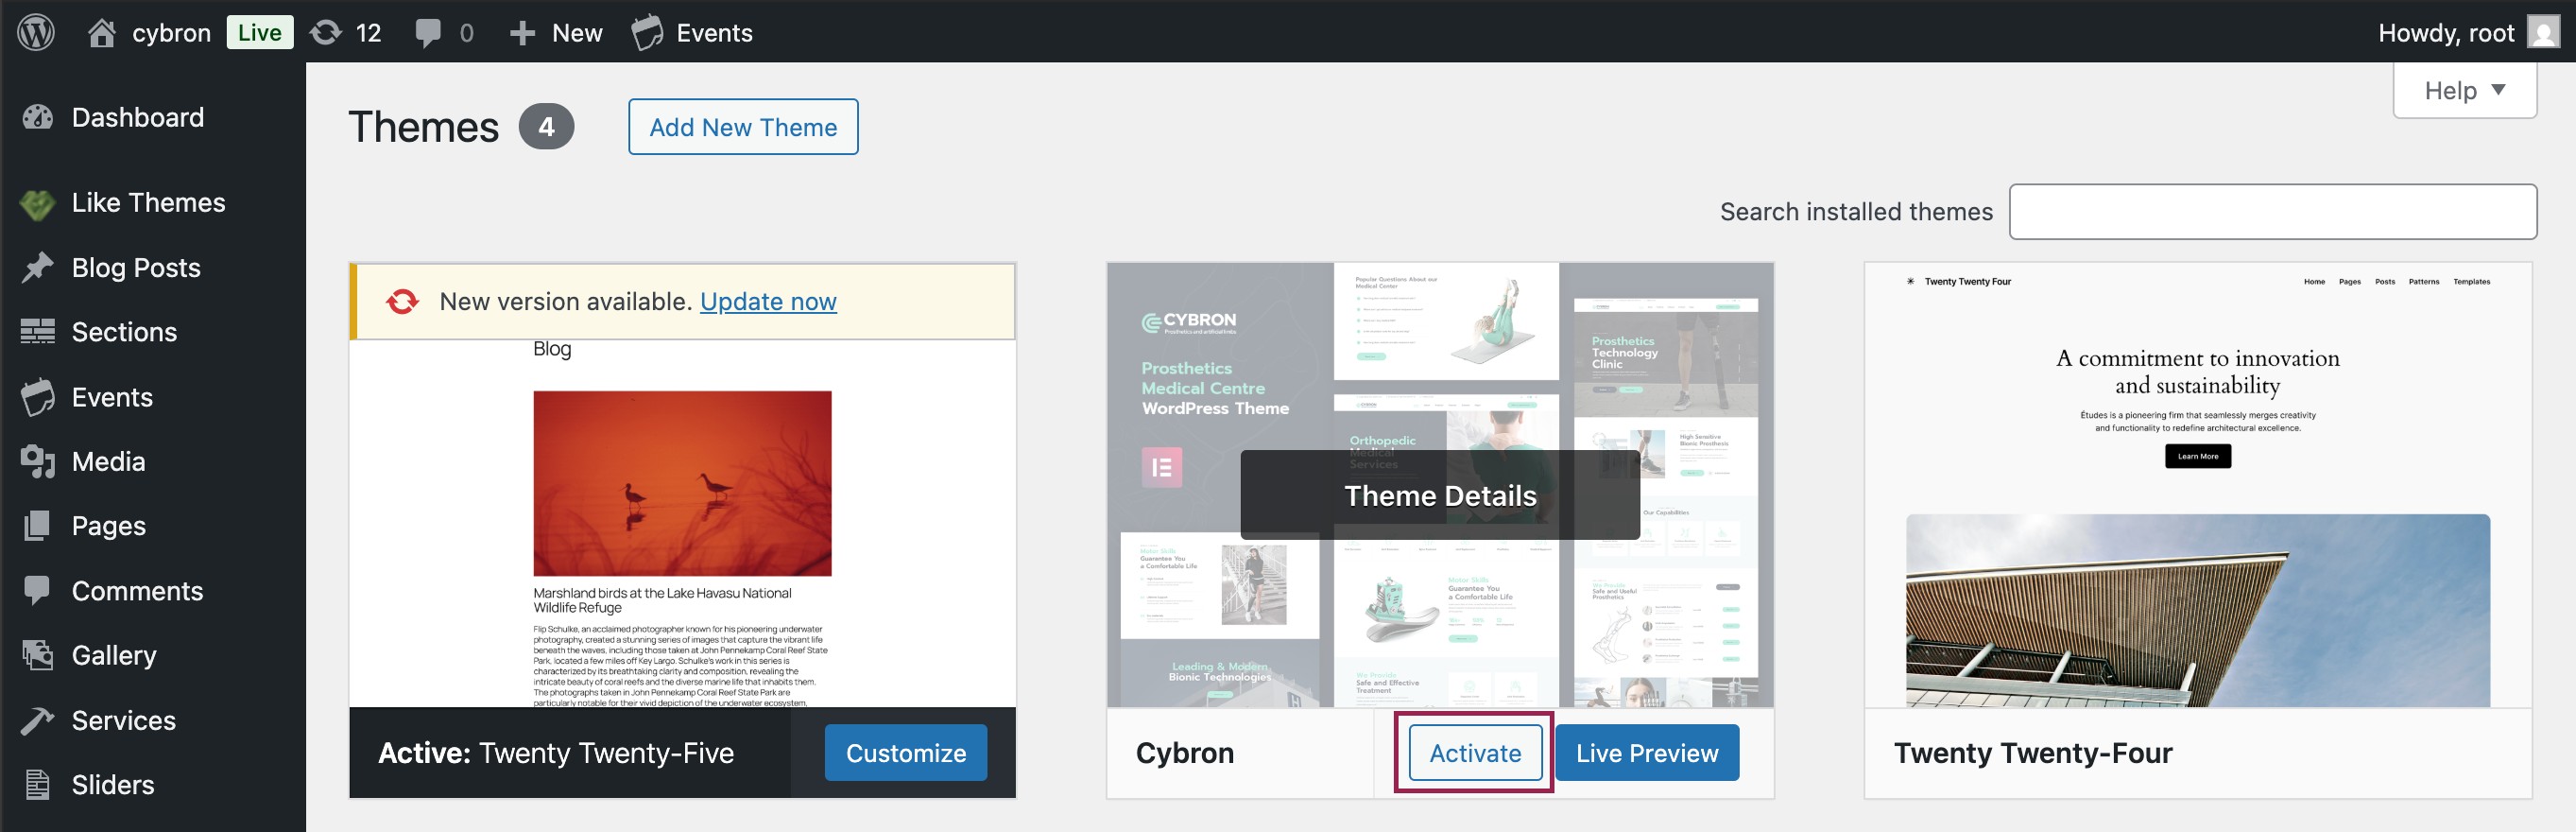Click the Like Themes heart icon
The height and width of the screenshot is (832, 2576).
tap(38, 204)
